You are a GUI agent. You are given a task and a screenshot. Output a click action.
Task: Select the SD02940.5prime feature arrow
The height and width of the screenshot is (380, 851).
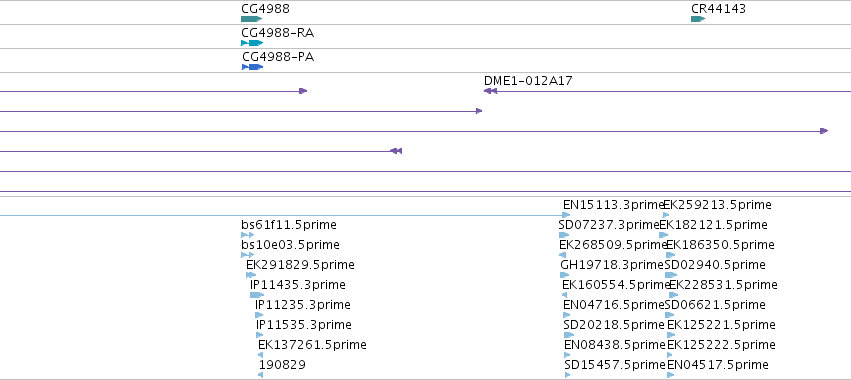[671, 275]
